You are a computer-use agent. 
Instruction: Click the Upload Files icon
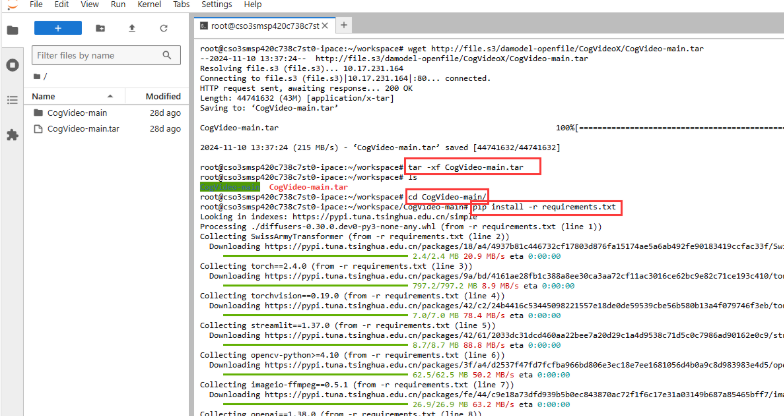click(132, 28)
